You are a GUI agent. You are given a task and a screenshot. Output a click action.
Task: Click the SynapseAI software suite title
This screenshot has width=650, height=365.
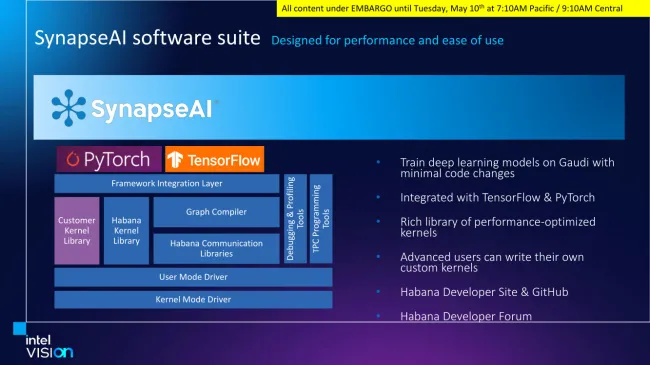(x=148, y=38)
